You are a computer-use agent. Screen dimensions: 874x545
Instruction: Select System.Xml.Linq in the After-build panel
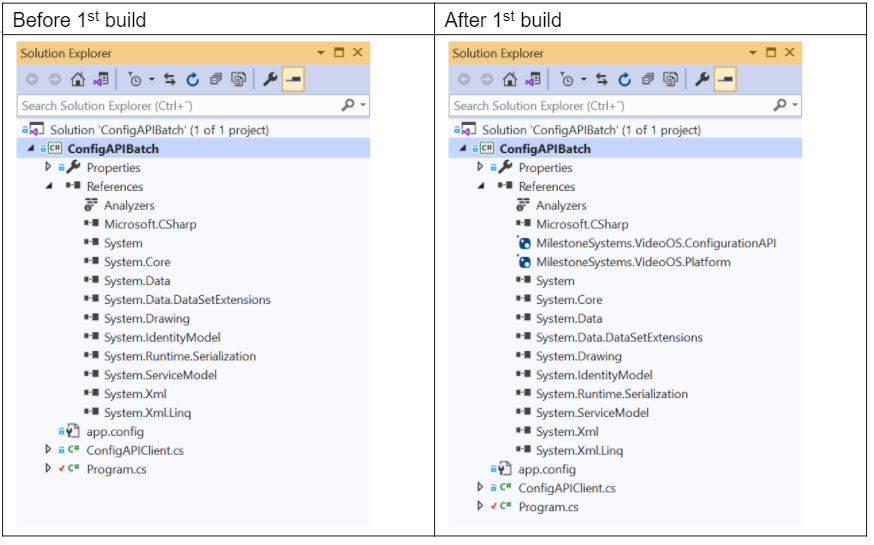(x=579, y=450)
